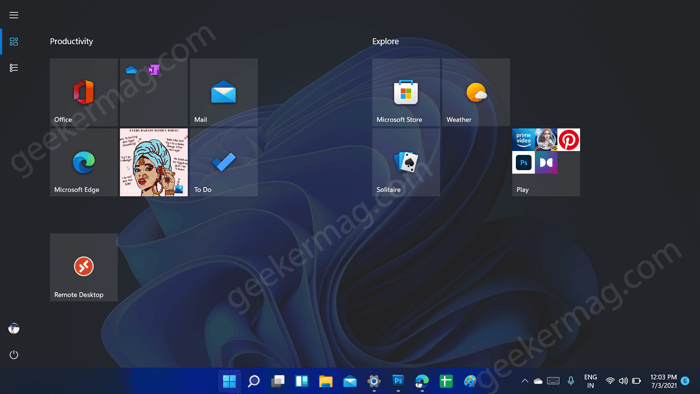Image resolution: width=700 pixels, height=394 pixels.
Task: Open Mail app on taskbar
Action: pos(350,381)
